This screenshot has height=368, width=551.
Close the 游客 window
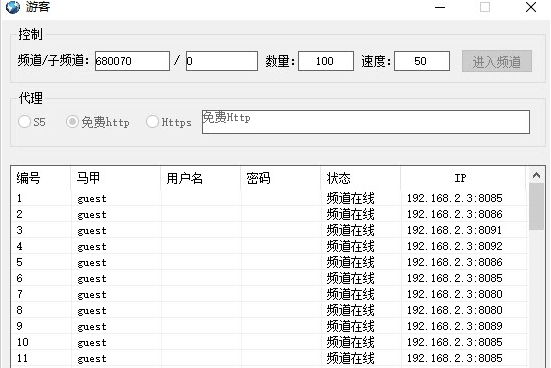click(x=531, y=7)
